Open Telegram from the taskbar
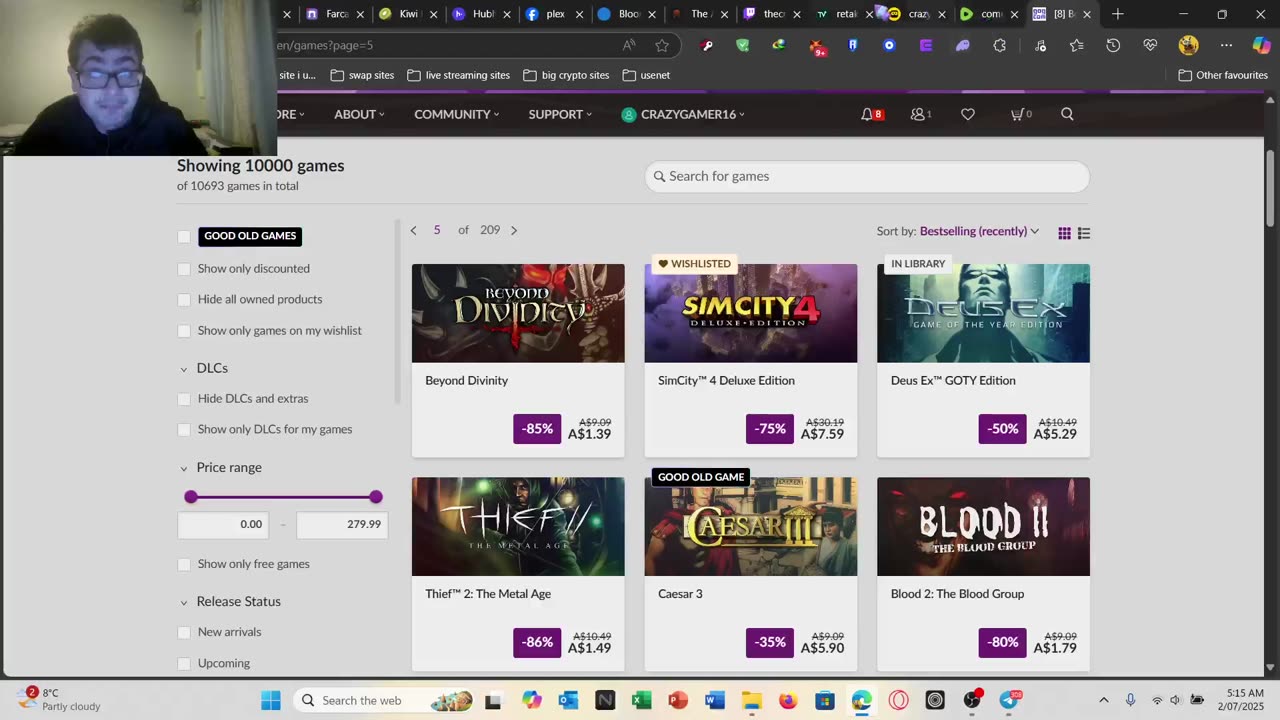Image resolution: width=1280 pixels, height=720 pixels. (x=1009, y=700)
